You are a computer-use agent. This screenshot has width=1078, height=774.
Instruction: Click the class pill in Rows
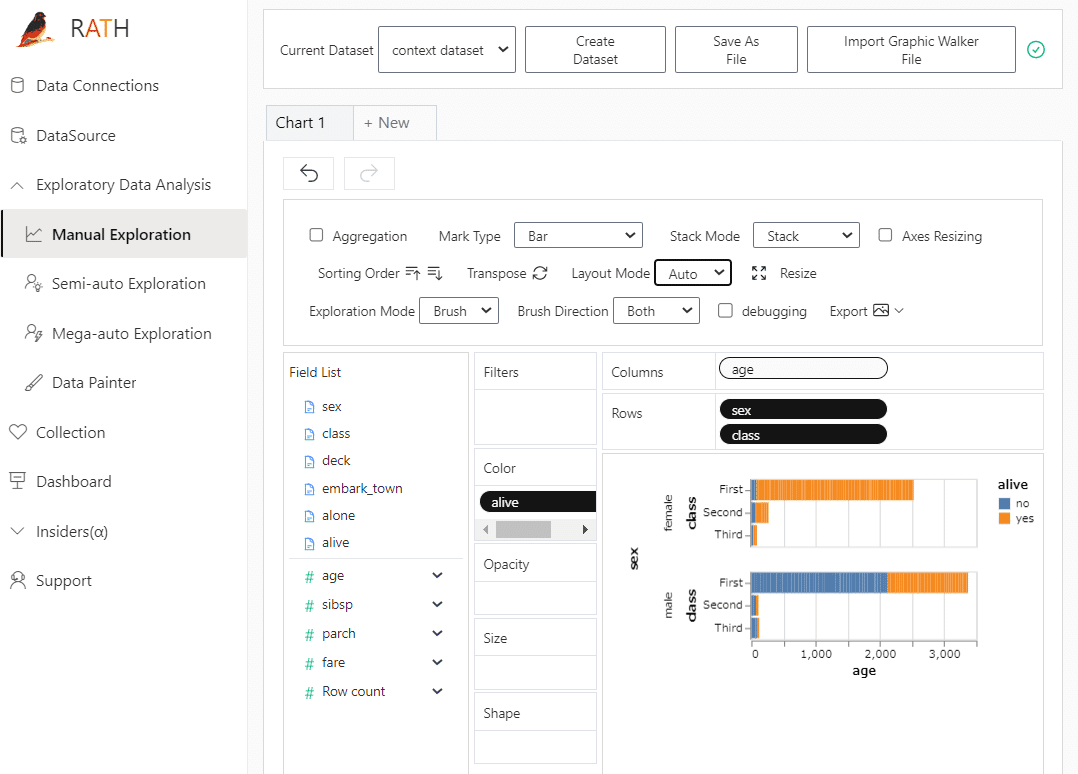[x=803, y=434]
